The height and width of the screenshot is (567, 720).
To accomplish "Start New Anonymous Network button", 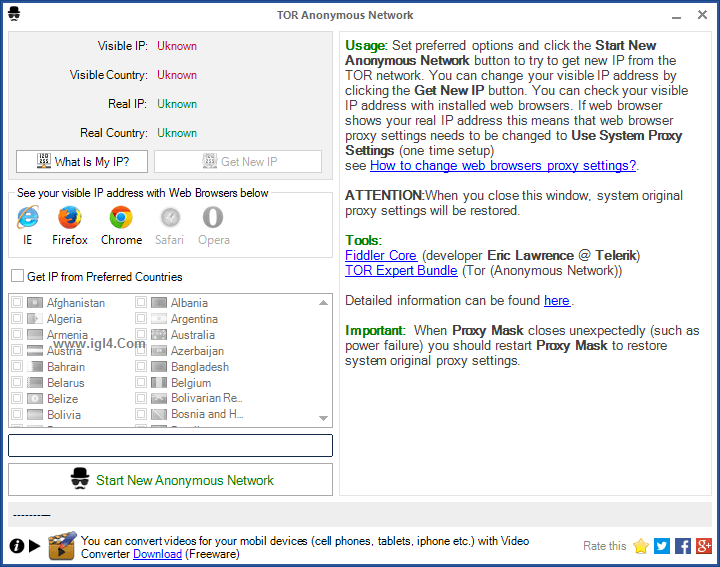I will [x=170, y=480].
